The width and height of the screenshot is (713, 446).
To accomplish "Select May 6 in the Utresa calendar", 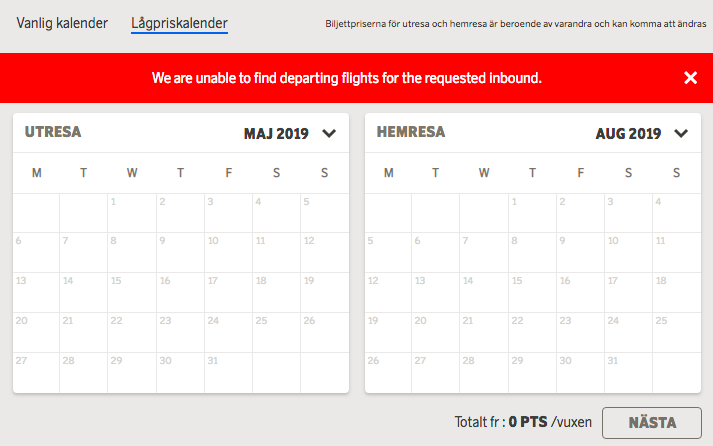I will coord(36,253).
